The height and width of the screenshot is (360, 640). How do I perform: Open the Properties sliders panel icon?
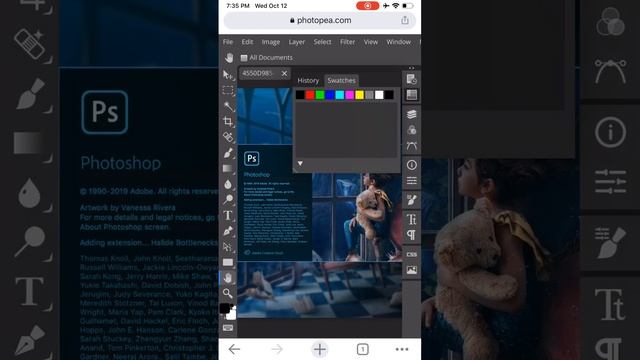[411, 180]
